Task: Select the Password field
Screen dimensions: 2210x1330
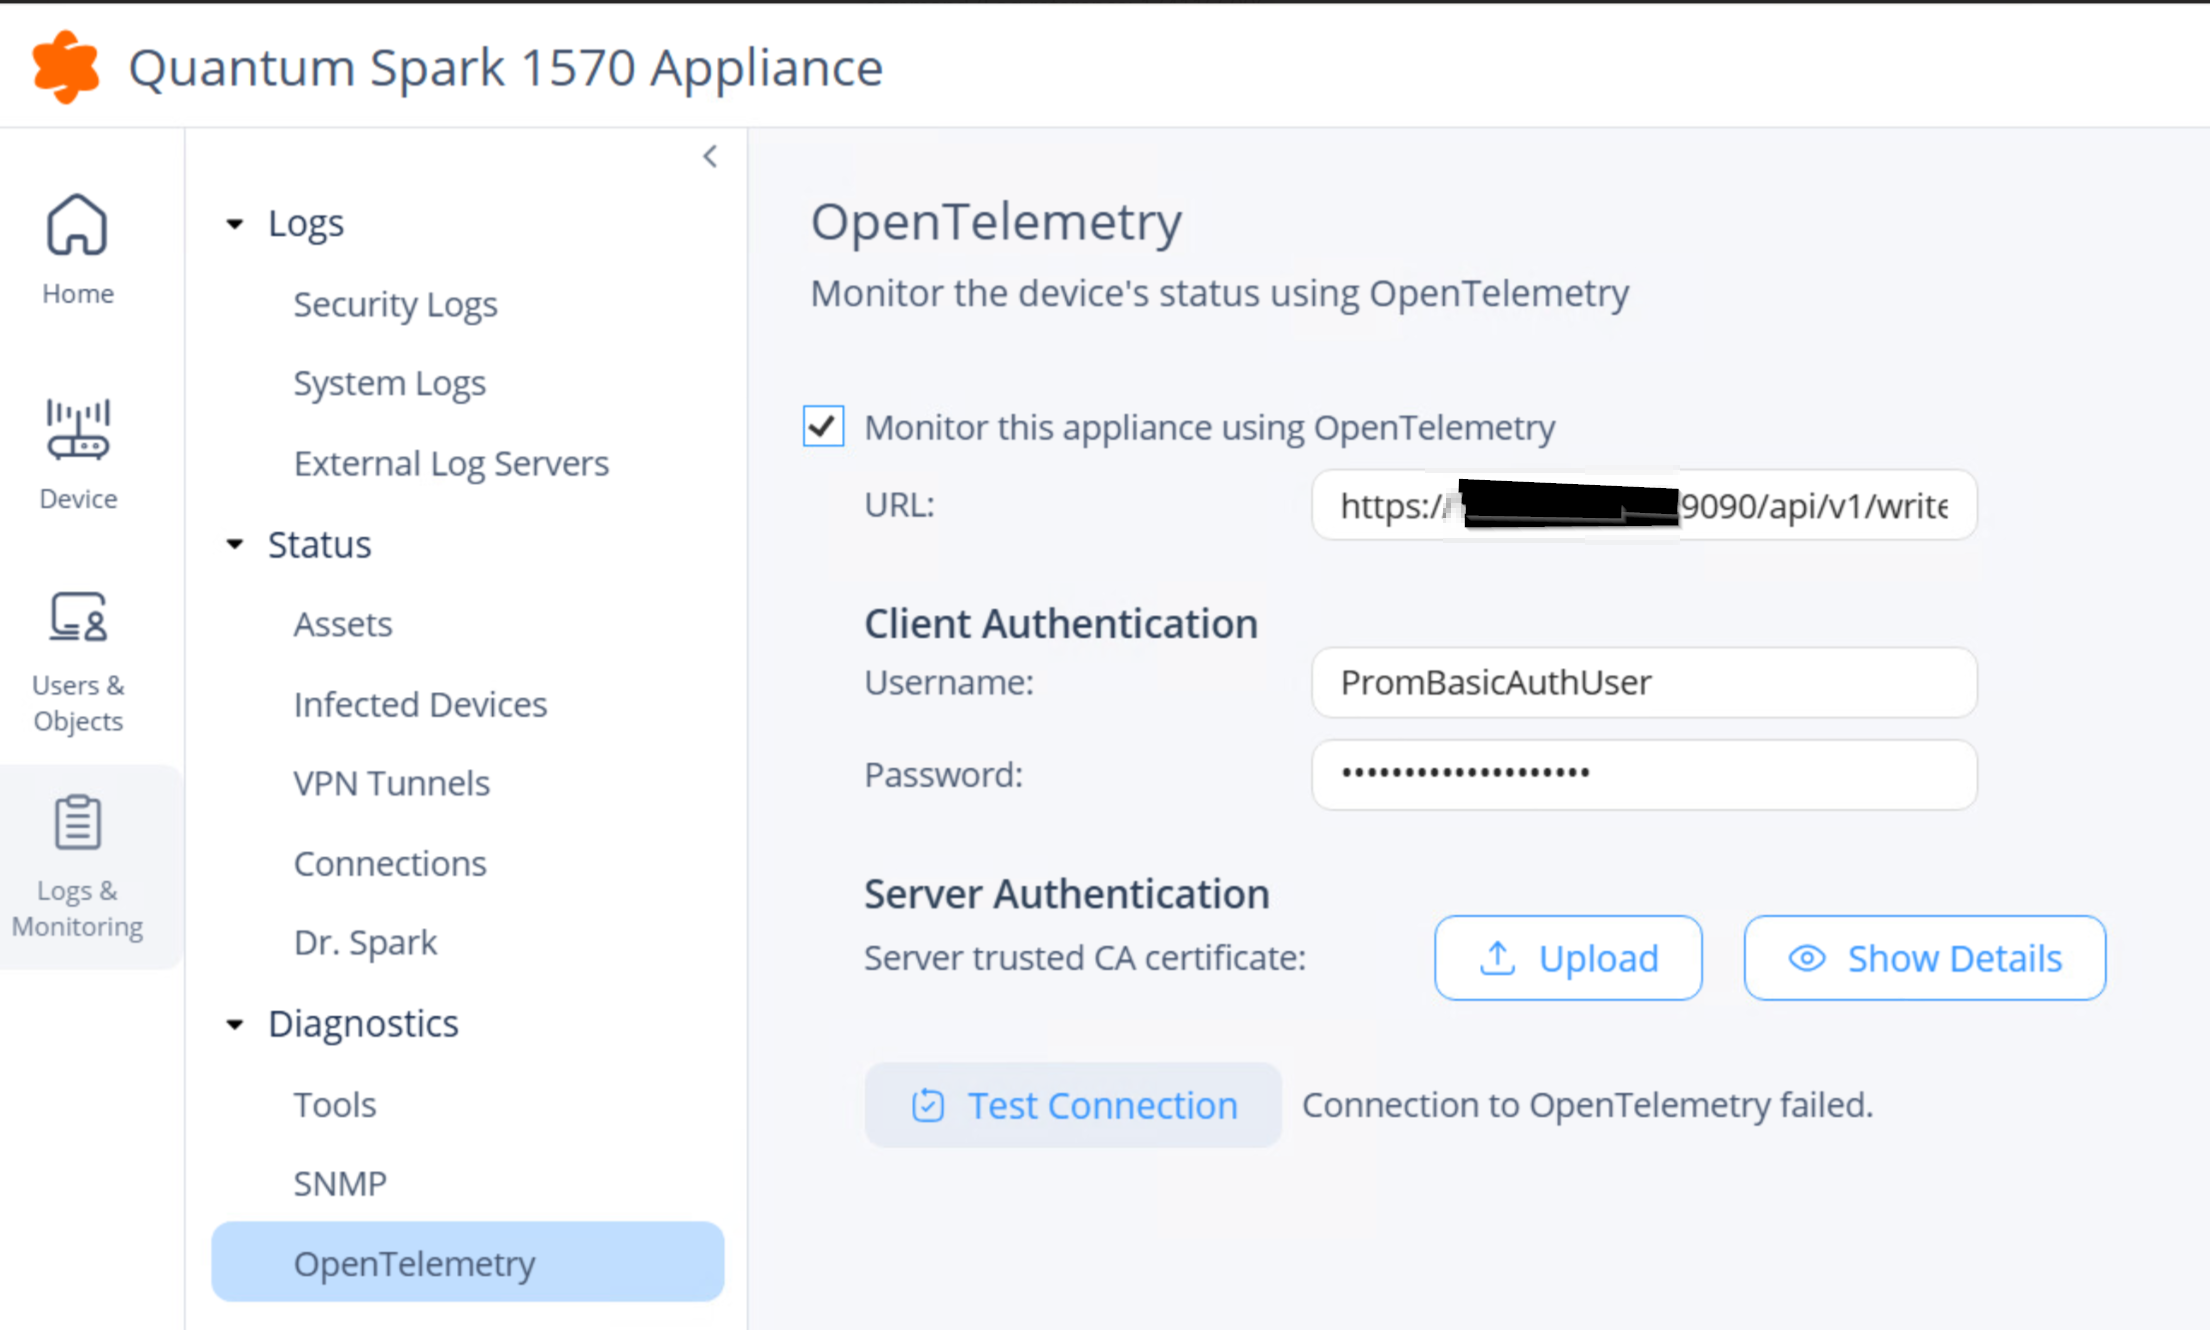Action: pyautogui.click(x=1644, y=774)
